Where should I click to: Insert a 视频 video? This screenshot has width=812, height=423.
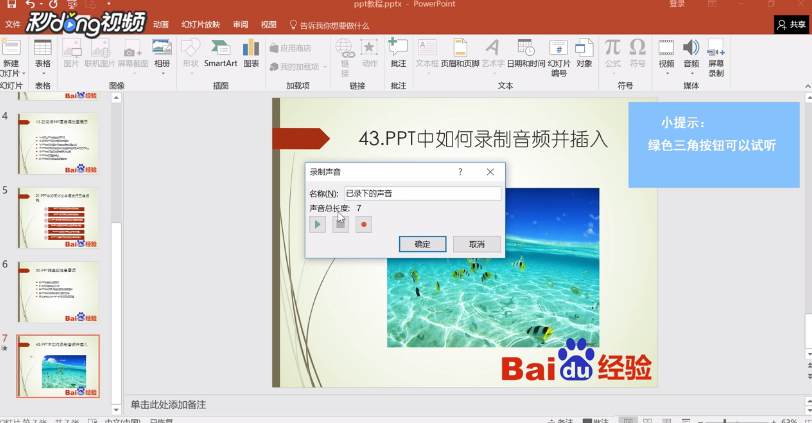tap(666, 56)
